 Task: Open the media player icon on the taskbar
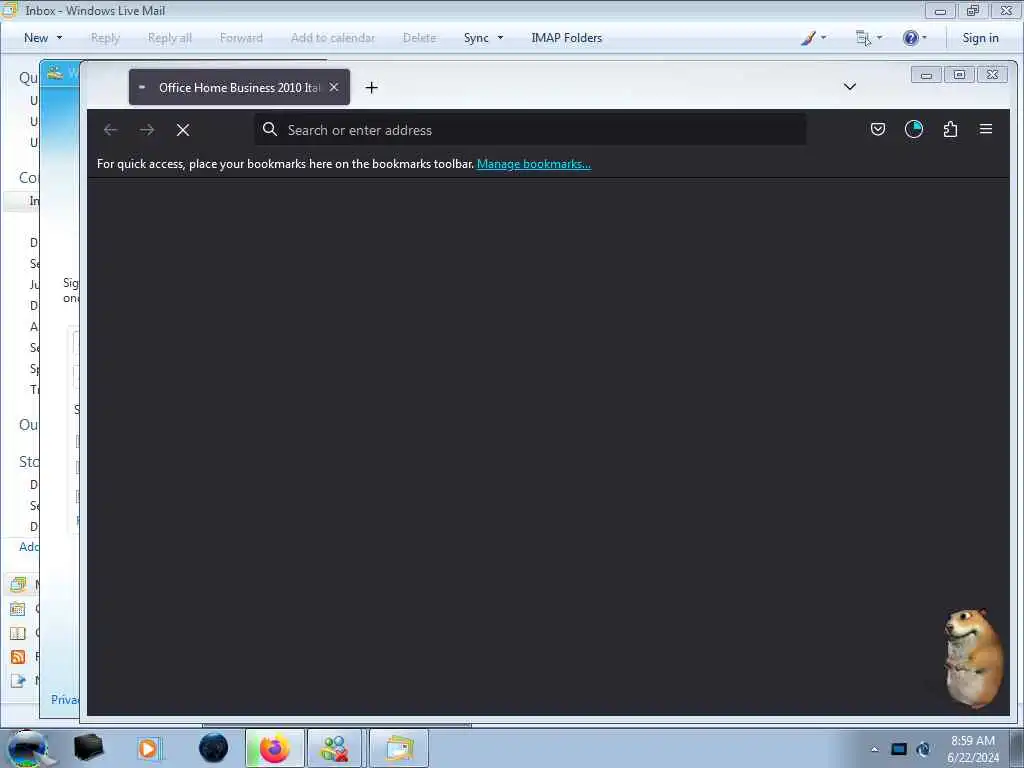[150, 748]
